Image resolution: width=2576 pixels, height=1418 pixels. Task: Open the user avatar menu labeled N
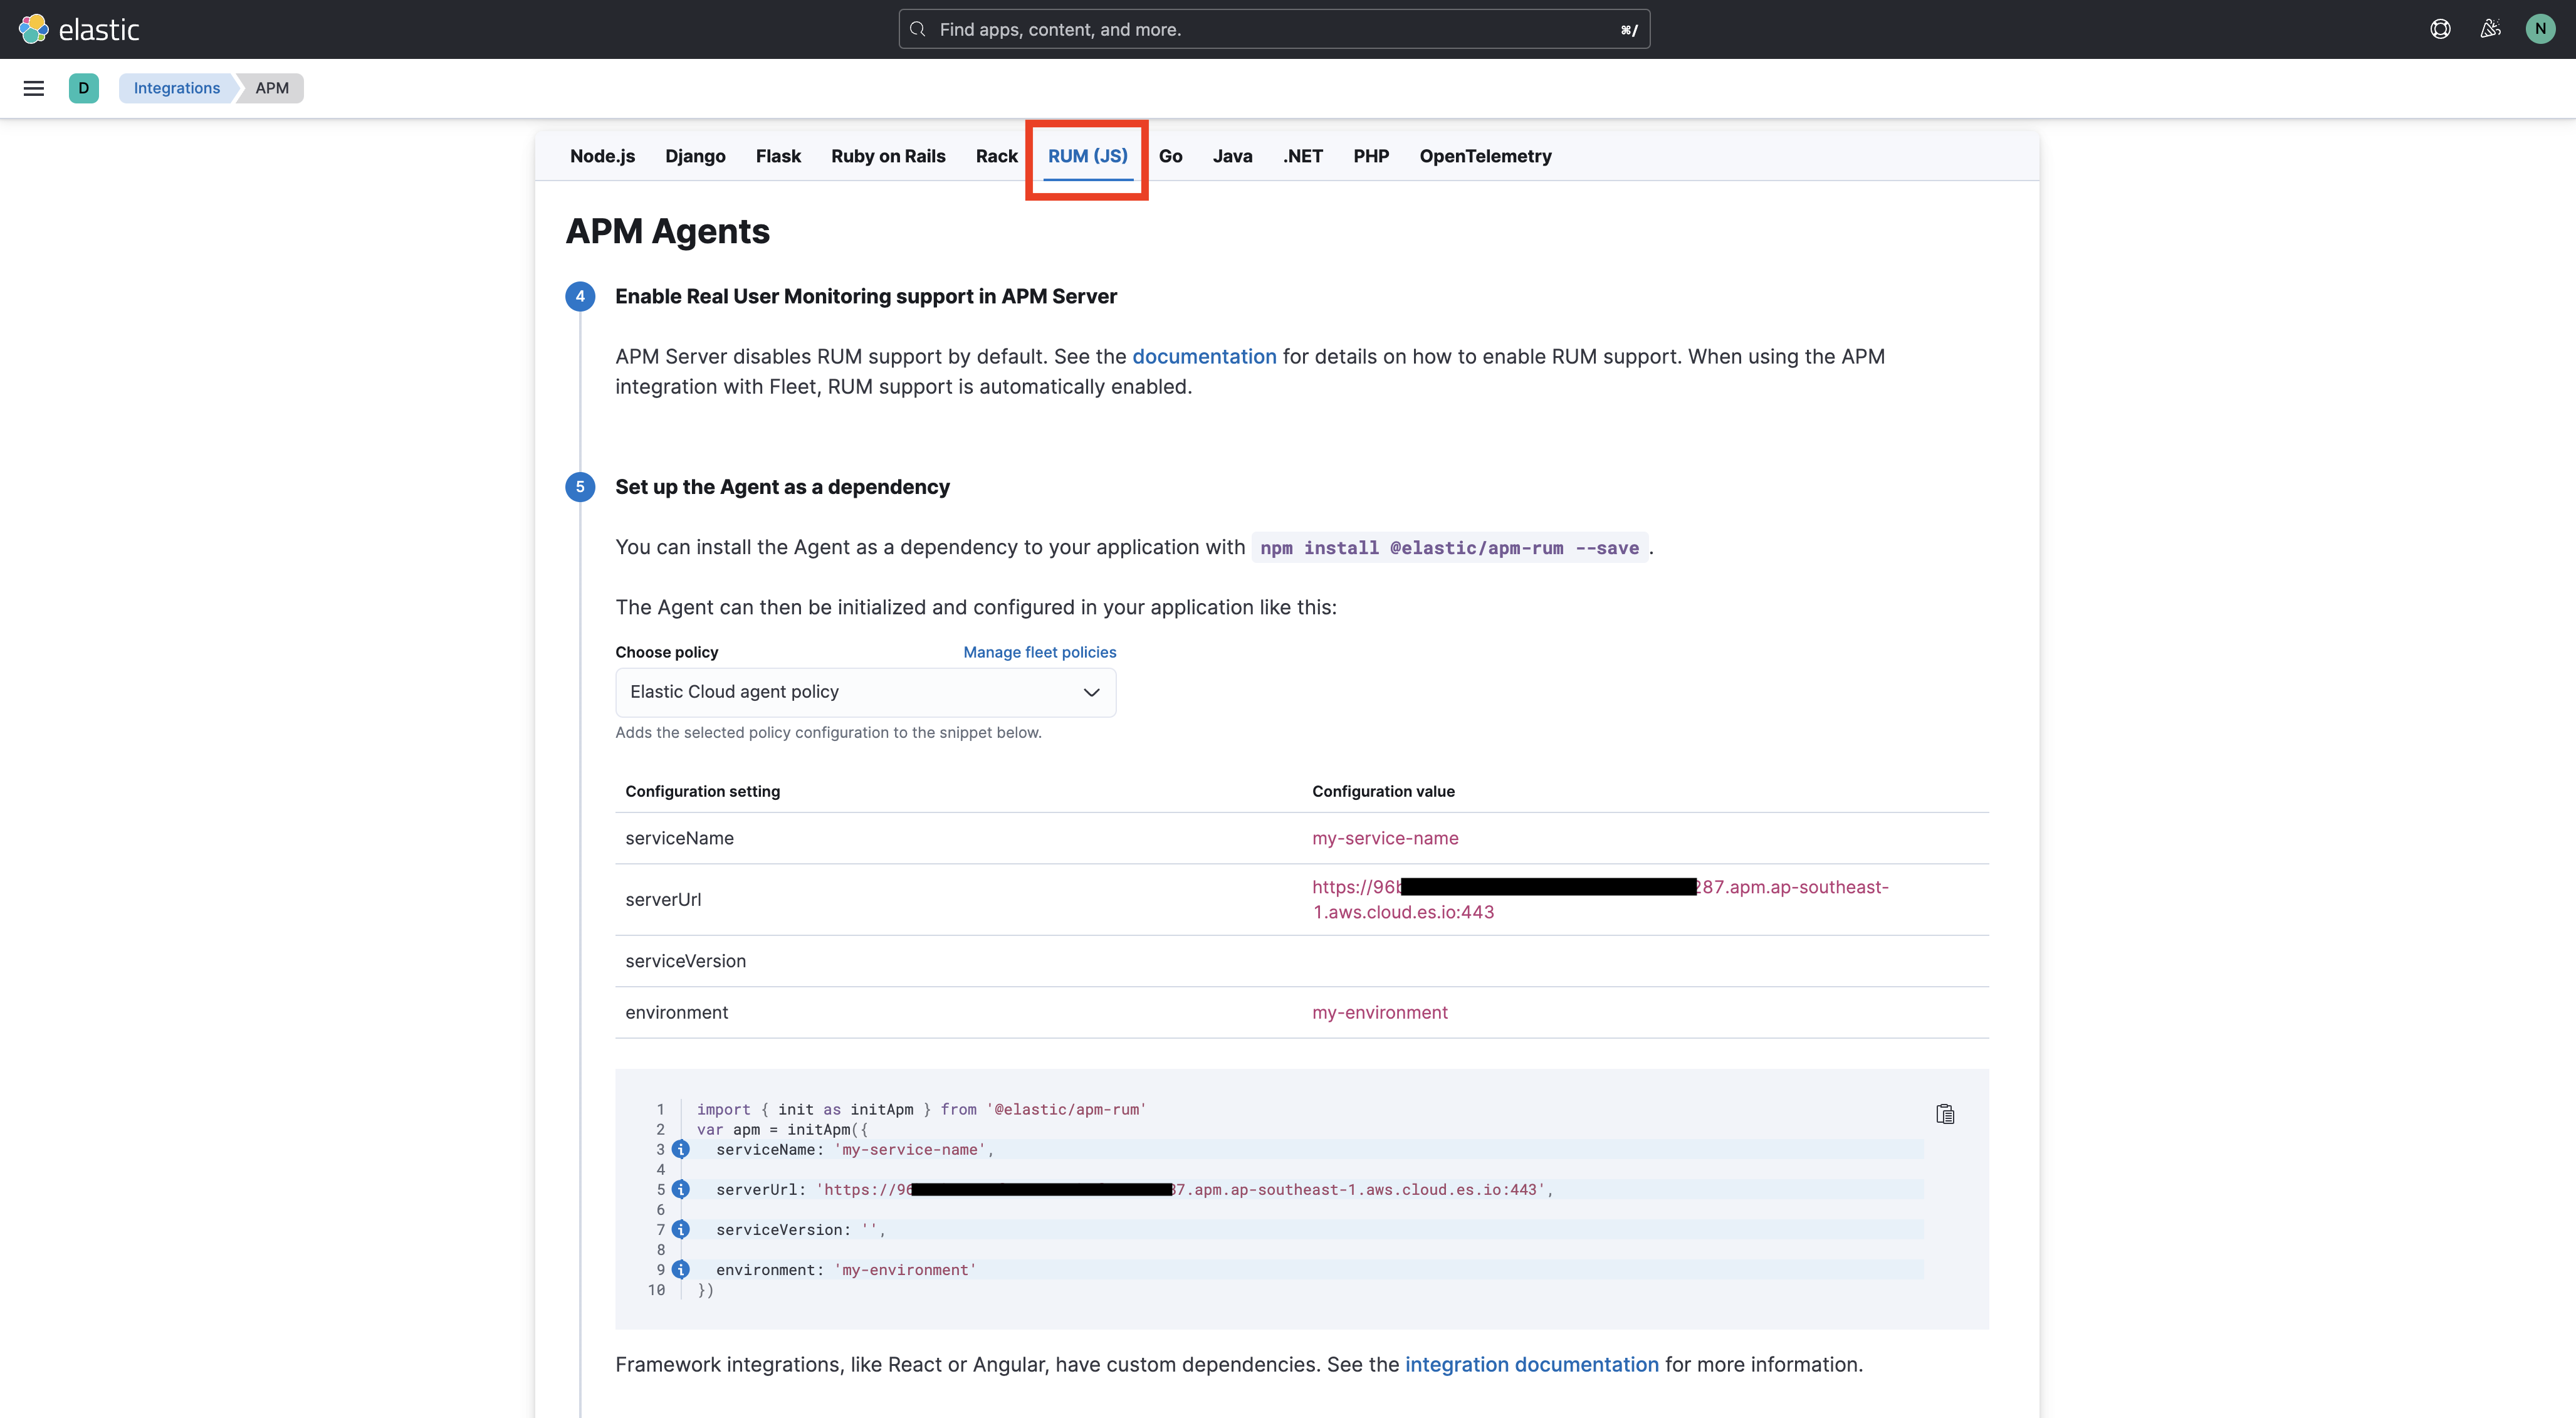2540,29
